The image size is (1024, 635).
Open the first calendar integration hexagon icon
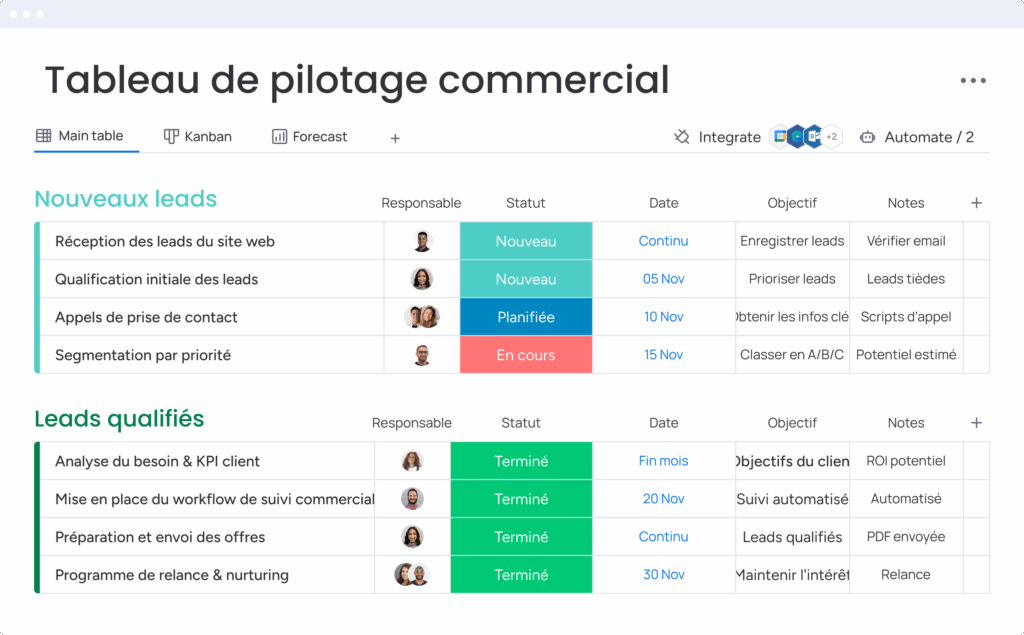780,137
